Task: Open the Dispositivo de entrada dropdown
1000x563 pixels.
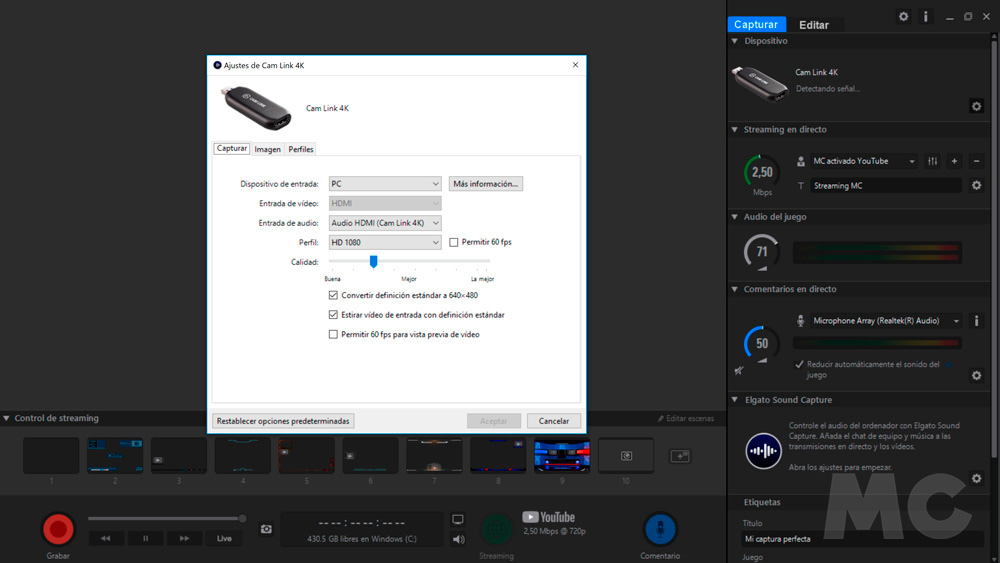Action: 385,184
